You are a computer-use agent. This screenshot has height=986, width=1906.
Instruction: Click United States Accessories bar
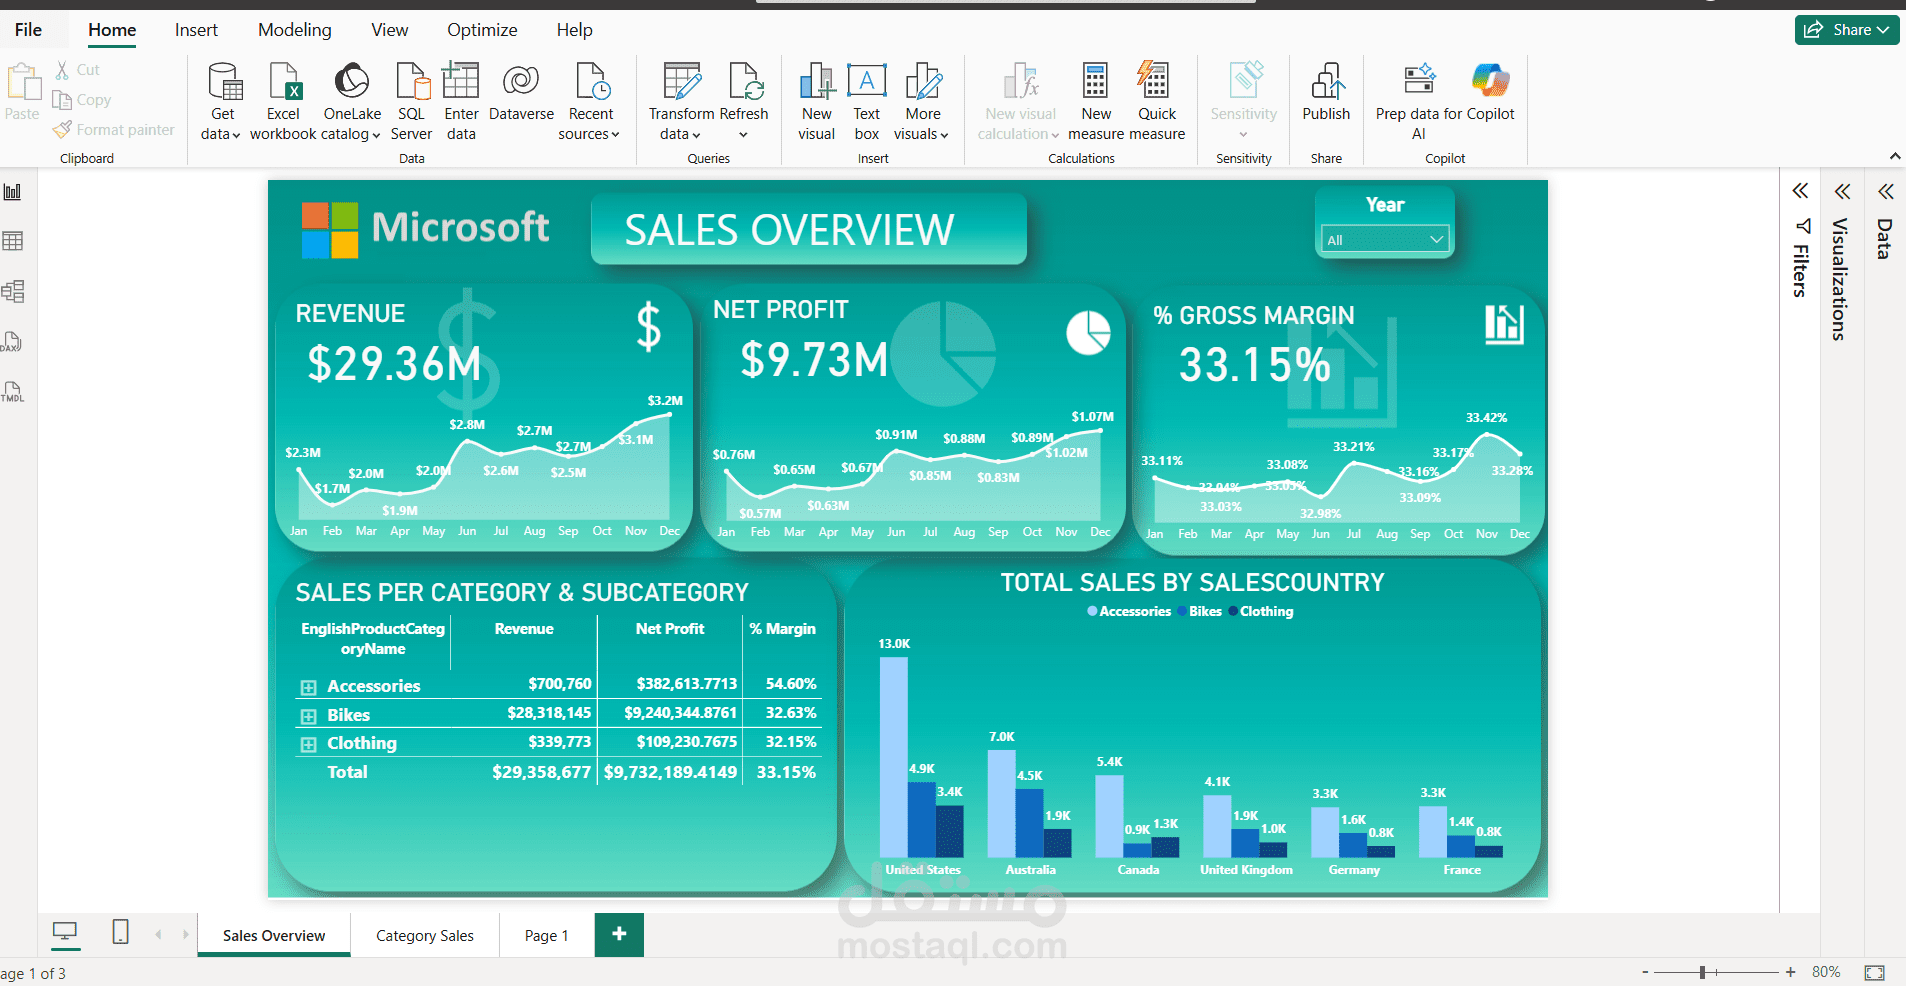click(x=893, y=756)
